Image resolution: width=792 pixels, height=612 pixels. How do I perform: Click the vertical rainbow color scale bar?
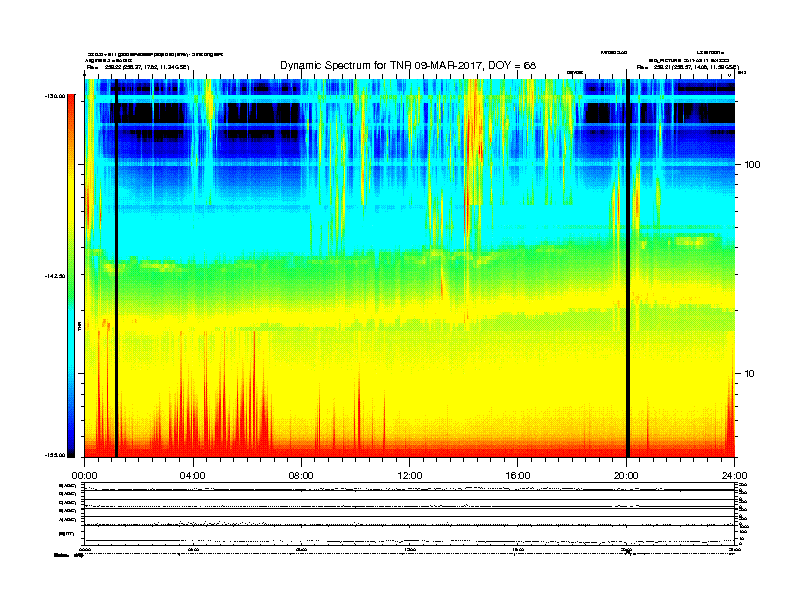point(71,276)
